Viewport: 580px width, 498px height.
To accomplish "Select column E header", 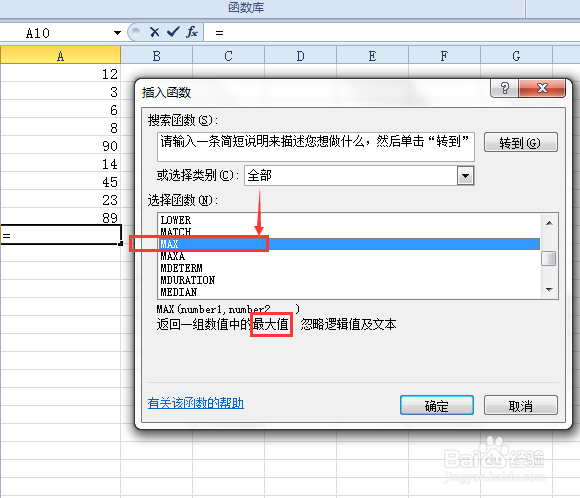I will tap(372, 55).
